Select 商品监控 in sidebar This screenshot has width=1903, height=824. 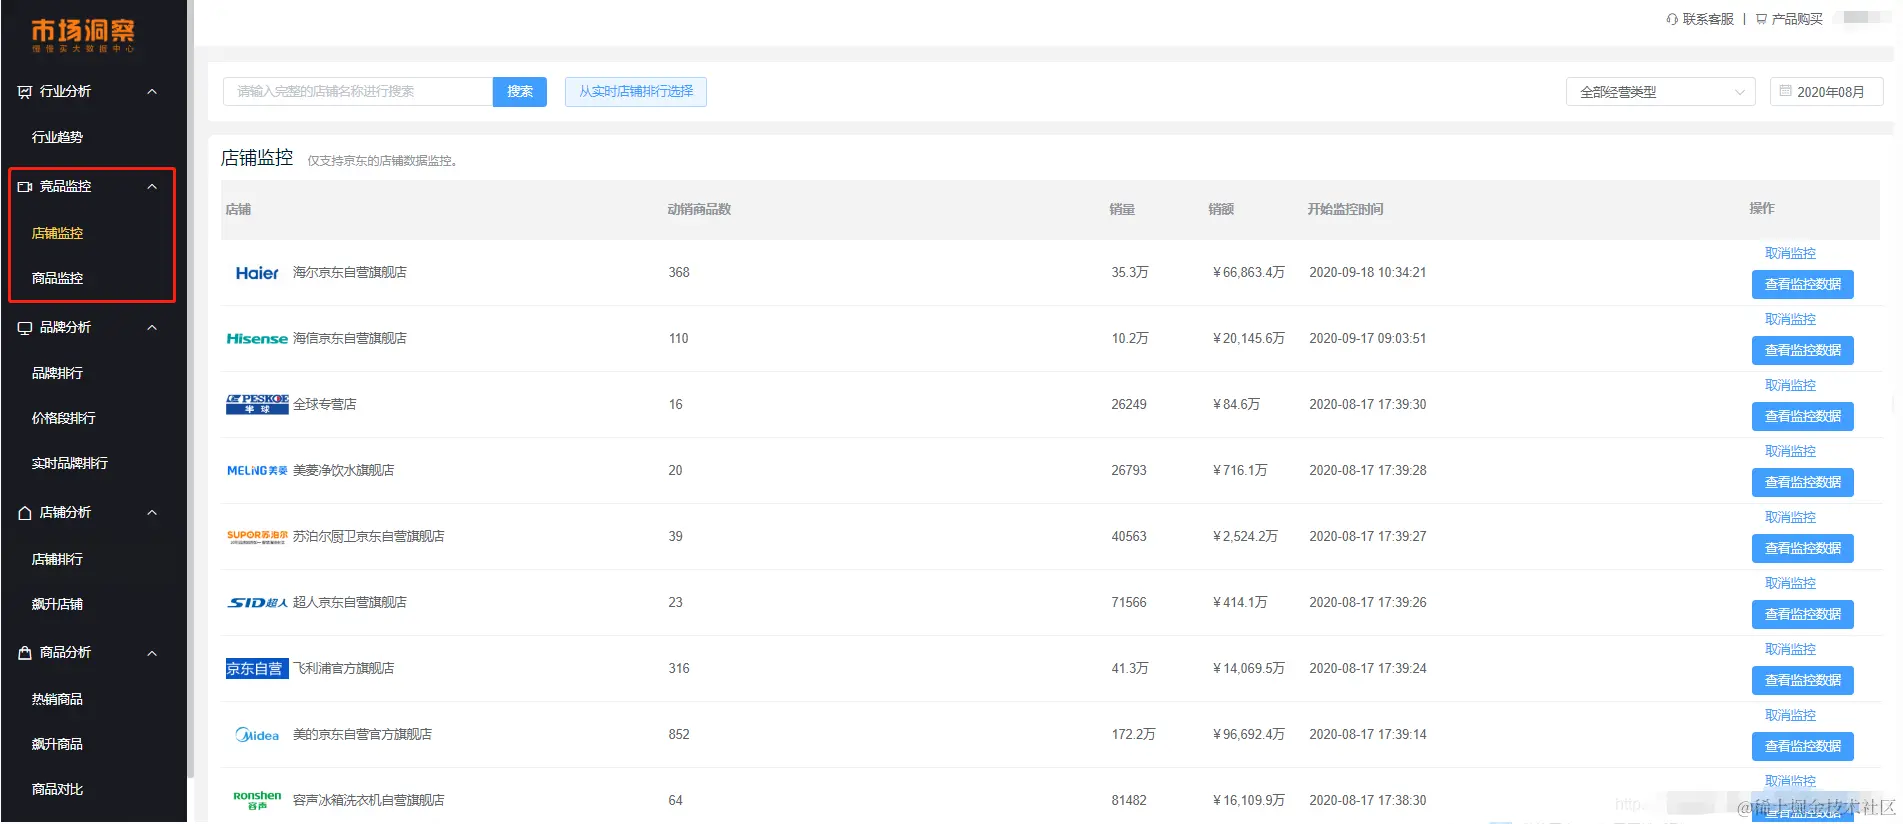click(57, 279)
